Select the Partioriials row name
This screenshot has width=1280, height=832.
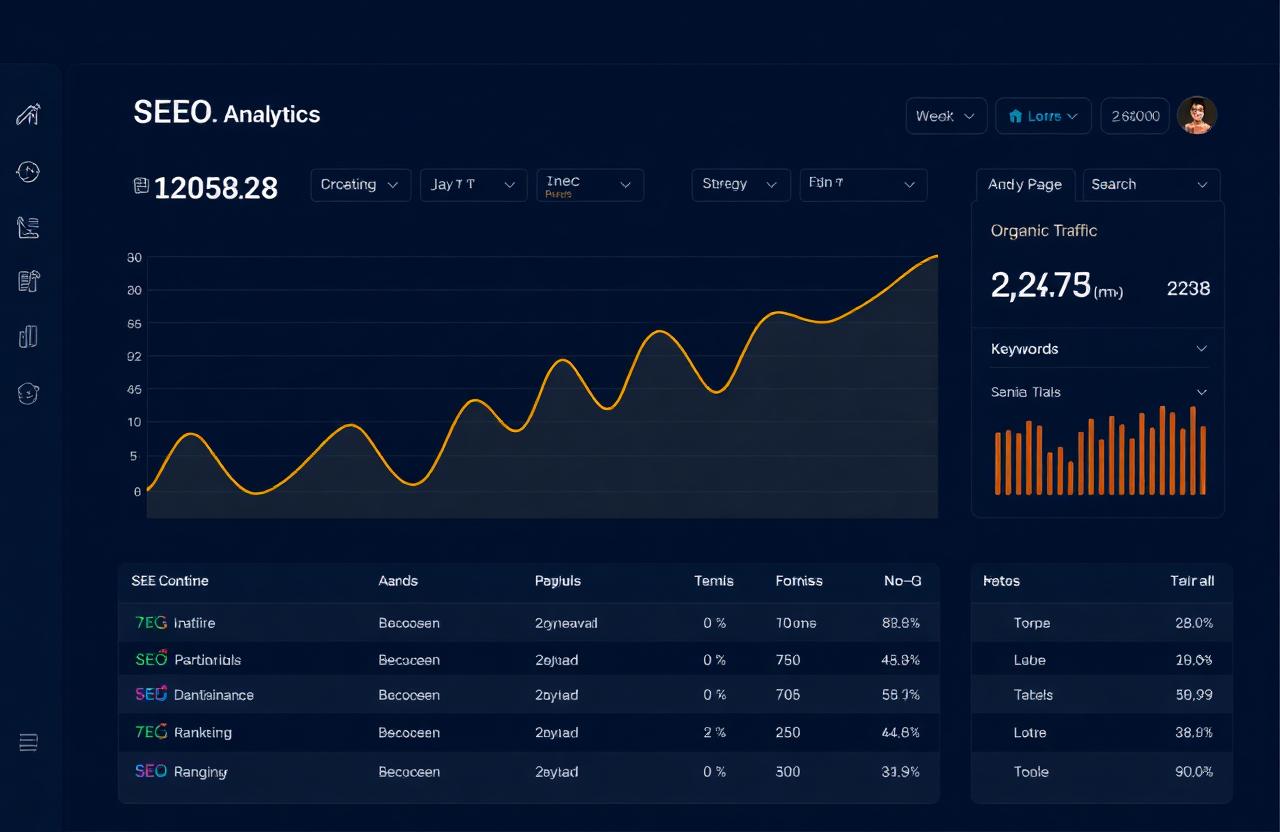[207, 660]
